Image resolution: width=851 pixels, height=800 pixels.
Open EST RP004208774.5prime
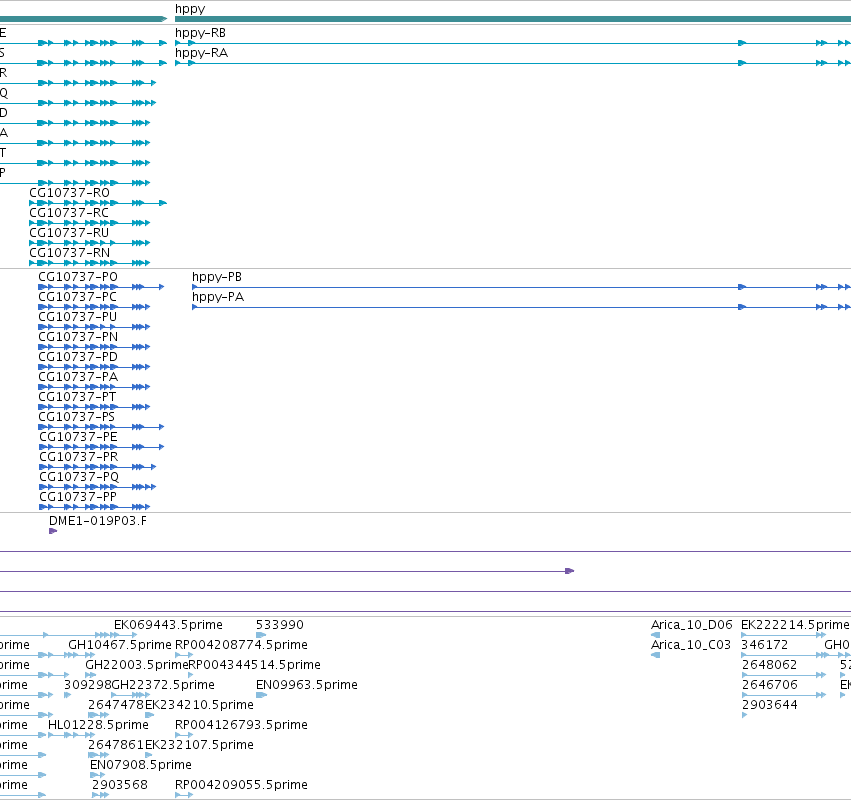[241, 645]
